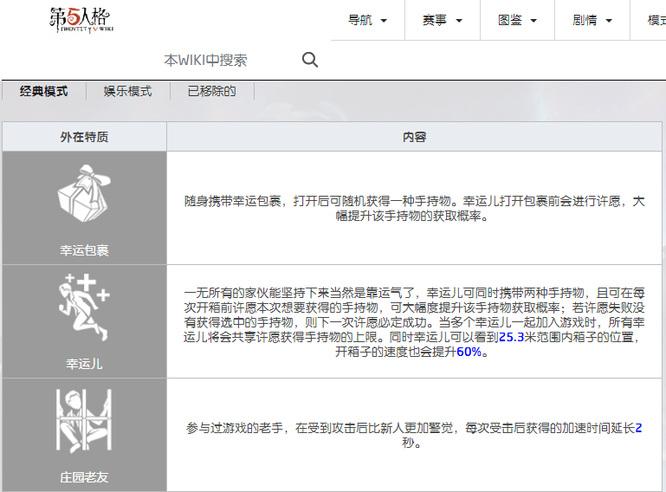Click the 庄园老友 trait icon
The width and height of the screenshot is (666, 492).
click(84, 421)
